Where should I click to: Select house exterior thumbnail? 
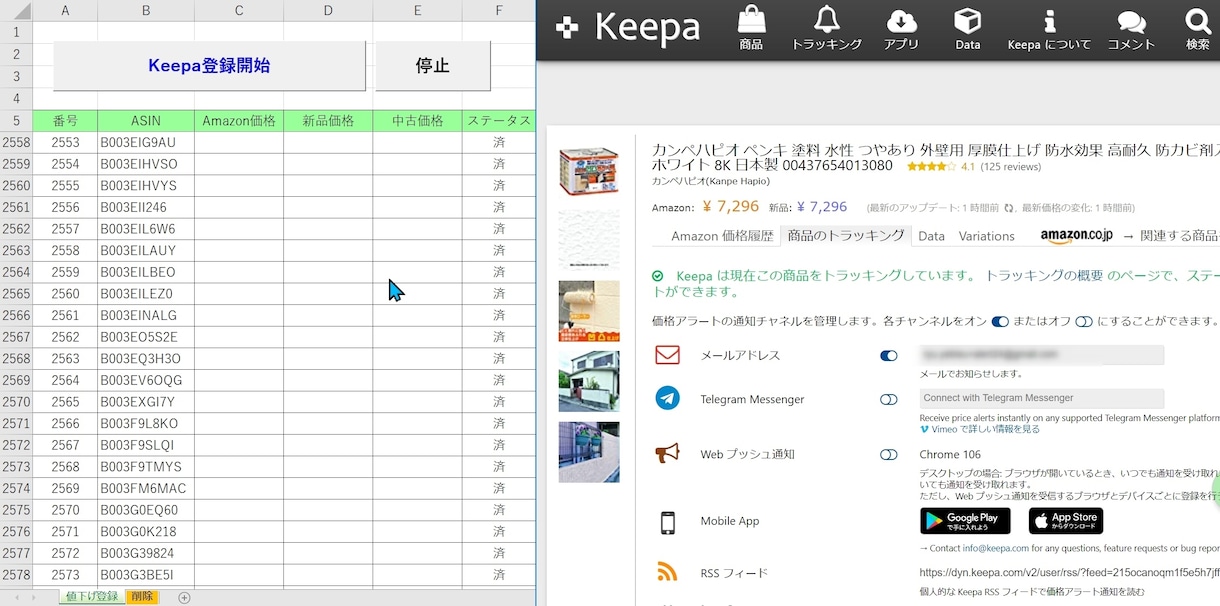[589, 381]
